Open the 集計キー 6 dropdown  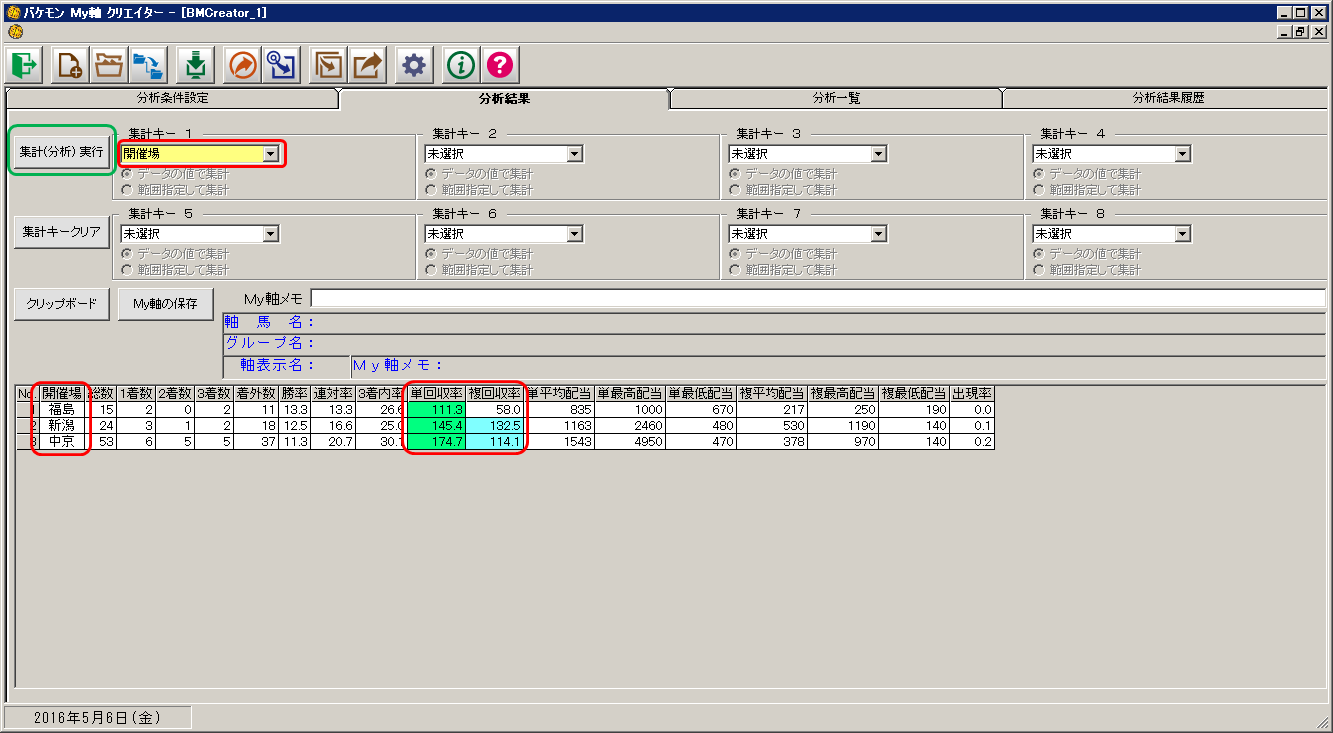tap(574, 234)
